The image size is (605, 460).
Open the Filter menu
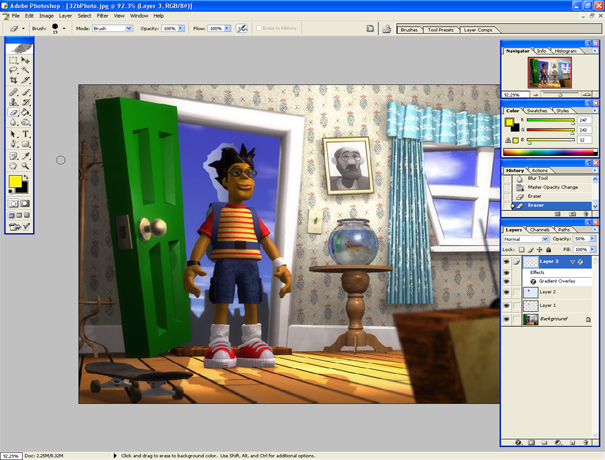pyautogui.click(x=103, y=16)
